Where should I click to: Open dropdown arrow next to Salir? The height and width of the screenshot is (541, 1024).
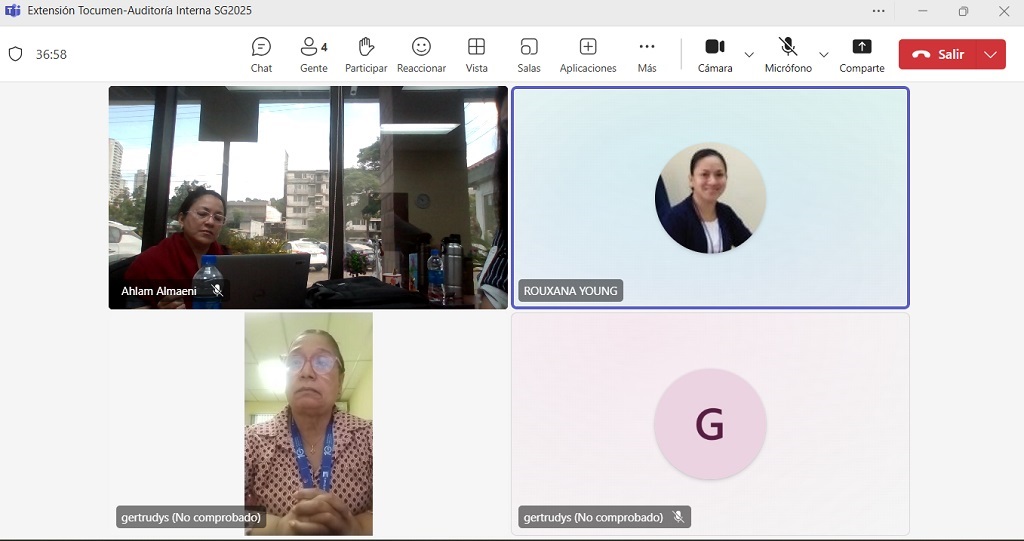[x=991, y=54]
